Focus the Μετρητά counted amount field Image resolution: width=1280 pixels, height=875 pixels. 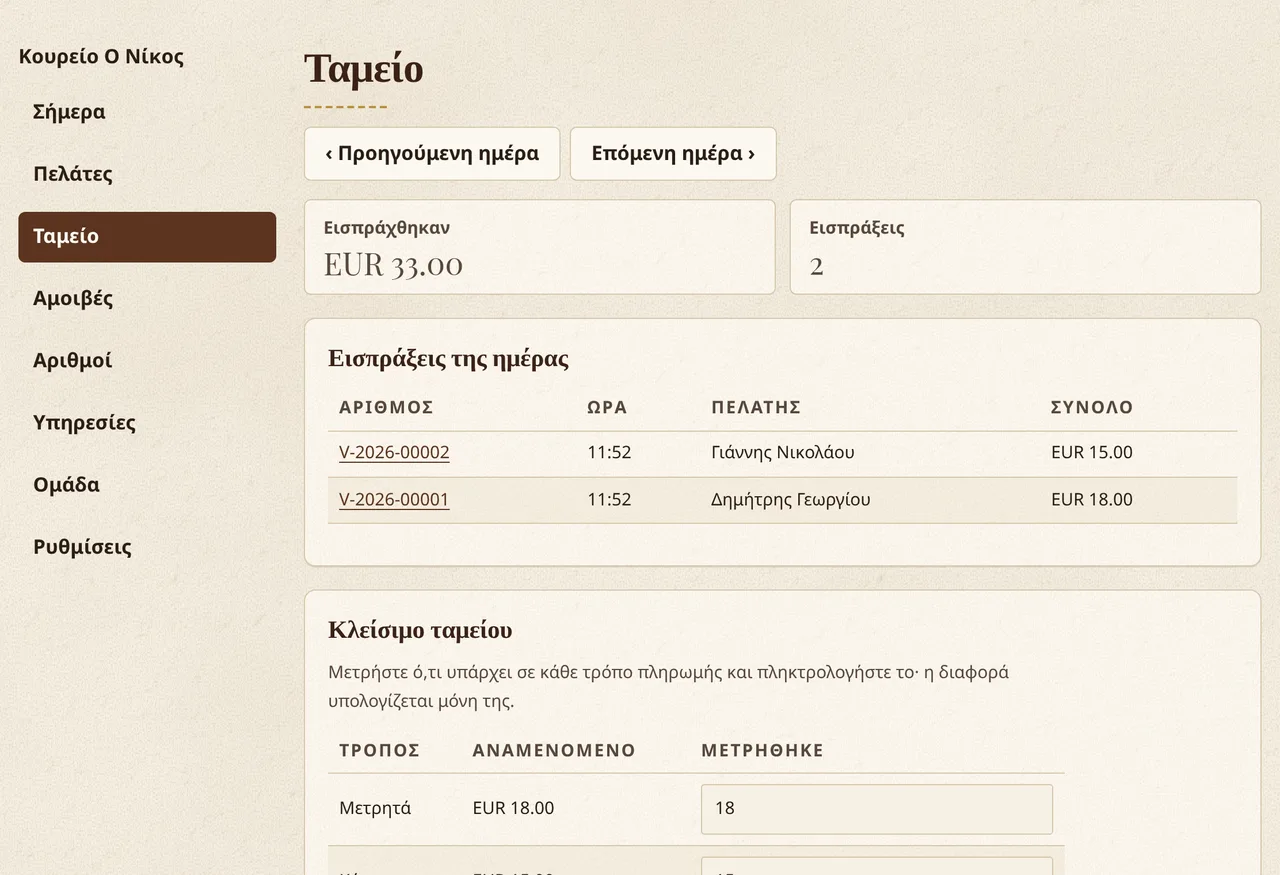click(877, 809)
